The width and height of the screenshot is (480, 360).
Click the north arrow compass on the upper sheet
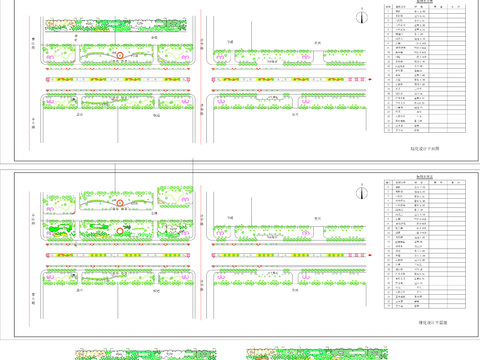click(362, 17)
